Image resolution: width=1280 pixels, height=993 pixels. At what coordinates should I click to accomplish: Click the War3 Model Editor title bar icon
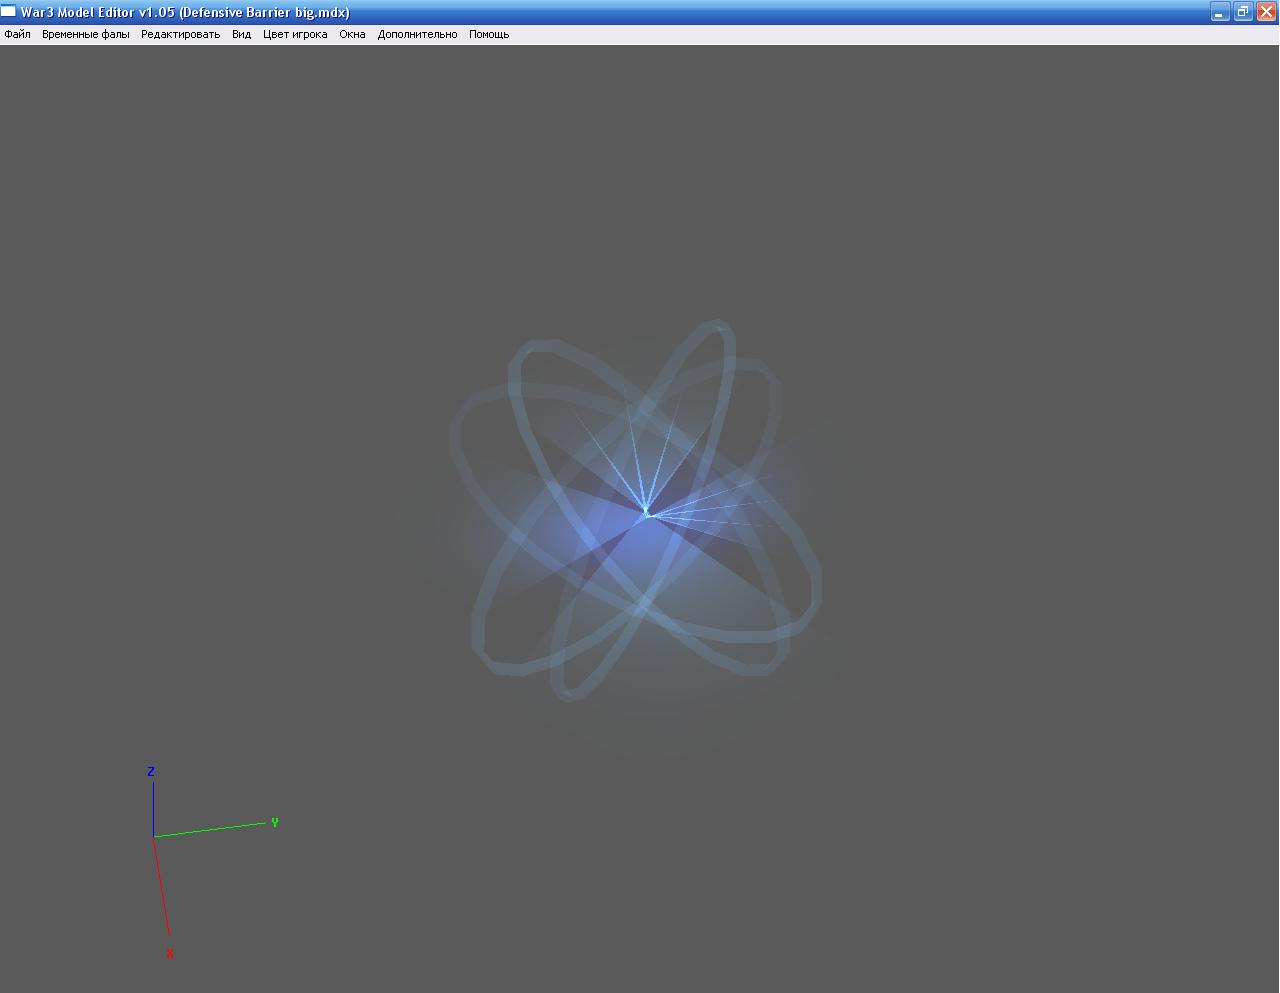[x=9, y=12]
